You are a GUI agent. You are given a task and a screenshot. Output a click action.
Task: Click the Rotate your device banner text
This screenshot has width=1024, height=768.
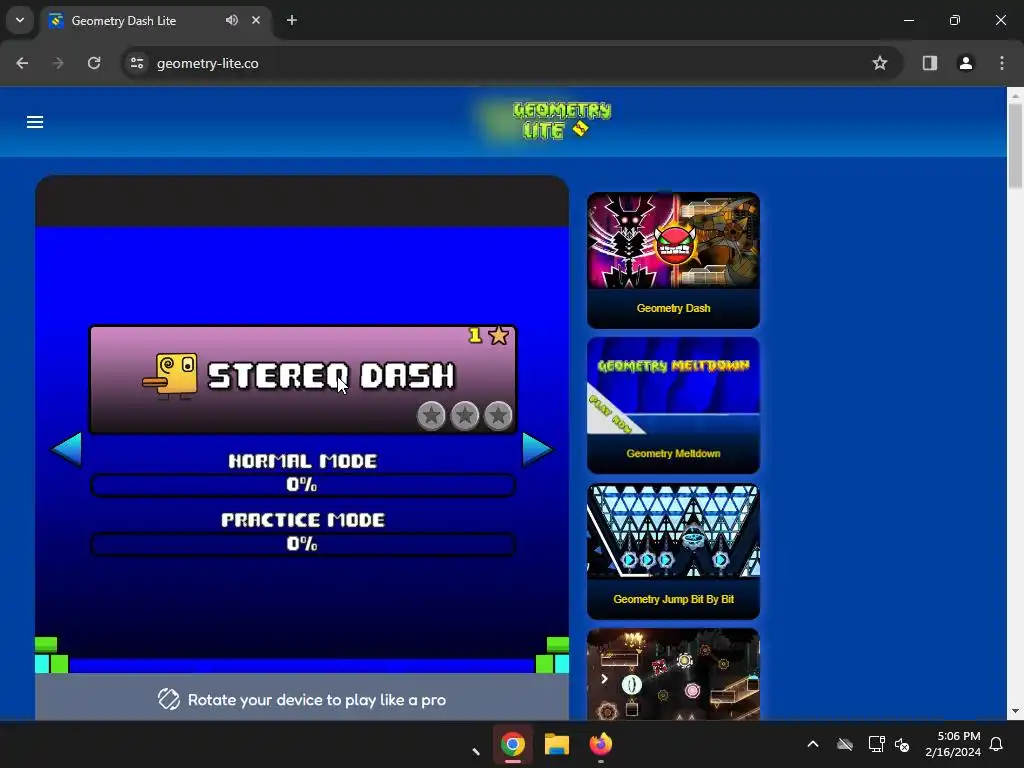coord(317,700)
